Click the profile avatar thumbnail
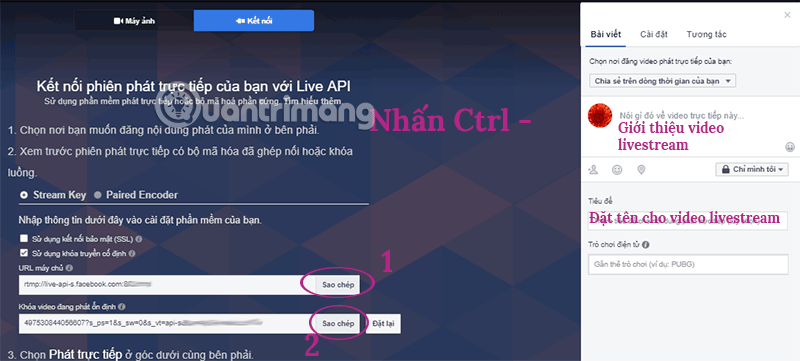This screenshot has width=800, height=361. pyautogui.click(x=600, y=115)
